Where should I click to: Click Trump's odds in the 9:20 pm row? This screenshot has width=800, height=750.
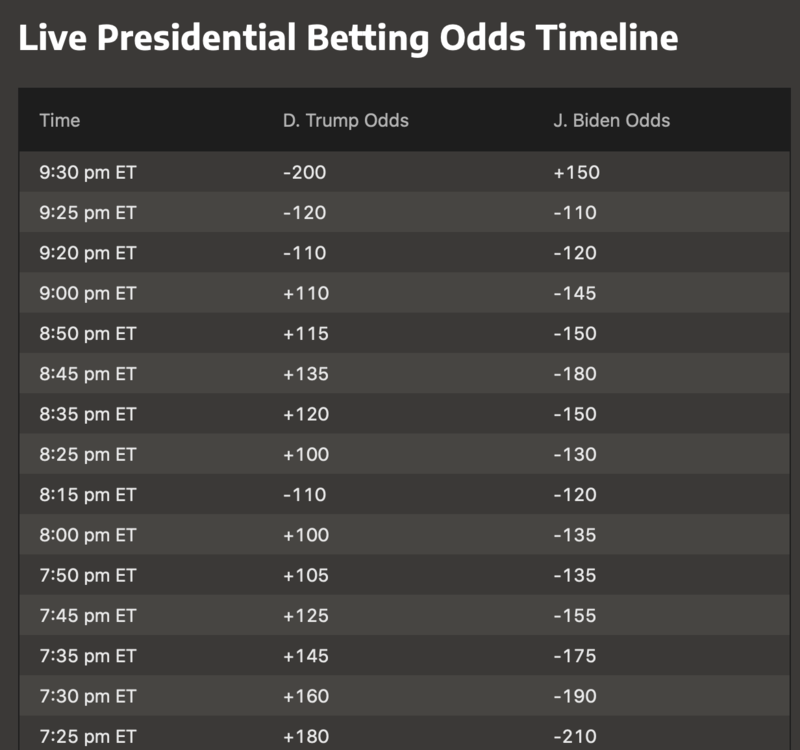pyautogui.click(x=304, y=253)
